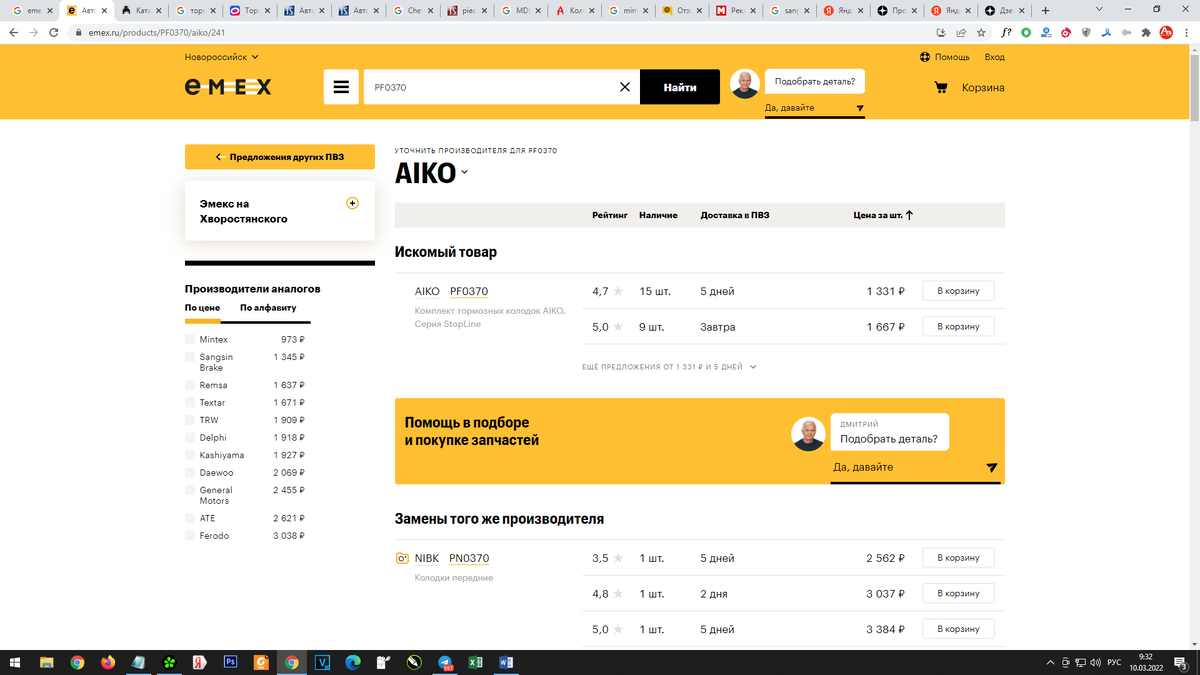The width and height of the screenshot is (1200, 675).
Task: Open the PF0370 part number link
Action: pos(469,292)
